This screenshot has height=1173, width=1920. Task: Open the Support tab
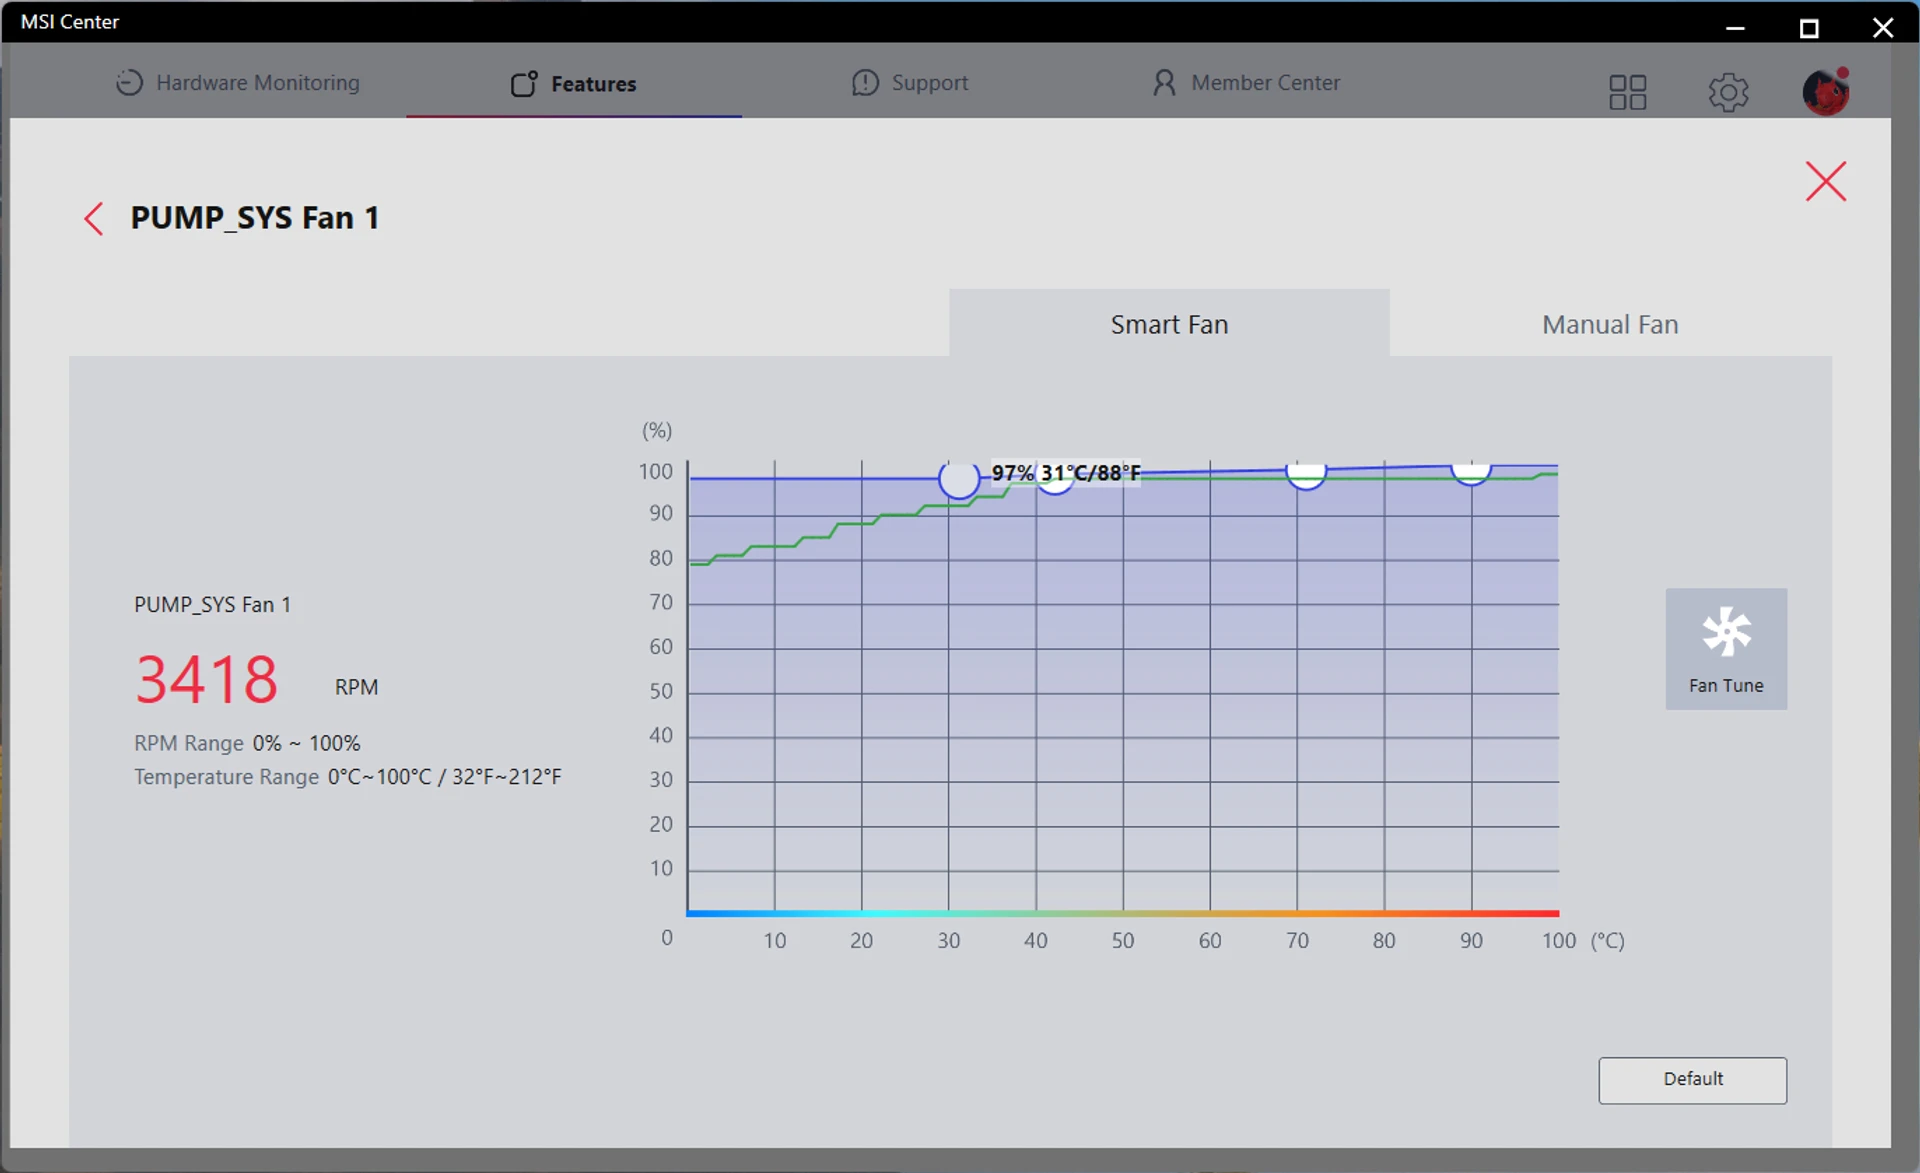coord(910,83)
